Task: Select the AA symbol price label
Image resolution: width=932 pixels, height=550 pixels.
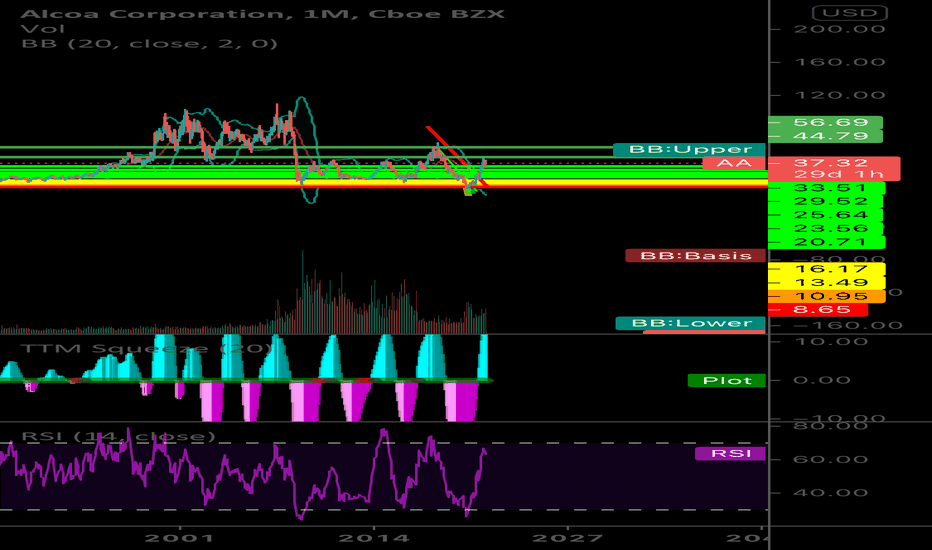Action: pos(734,163)
